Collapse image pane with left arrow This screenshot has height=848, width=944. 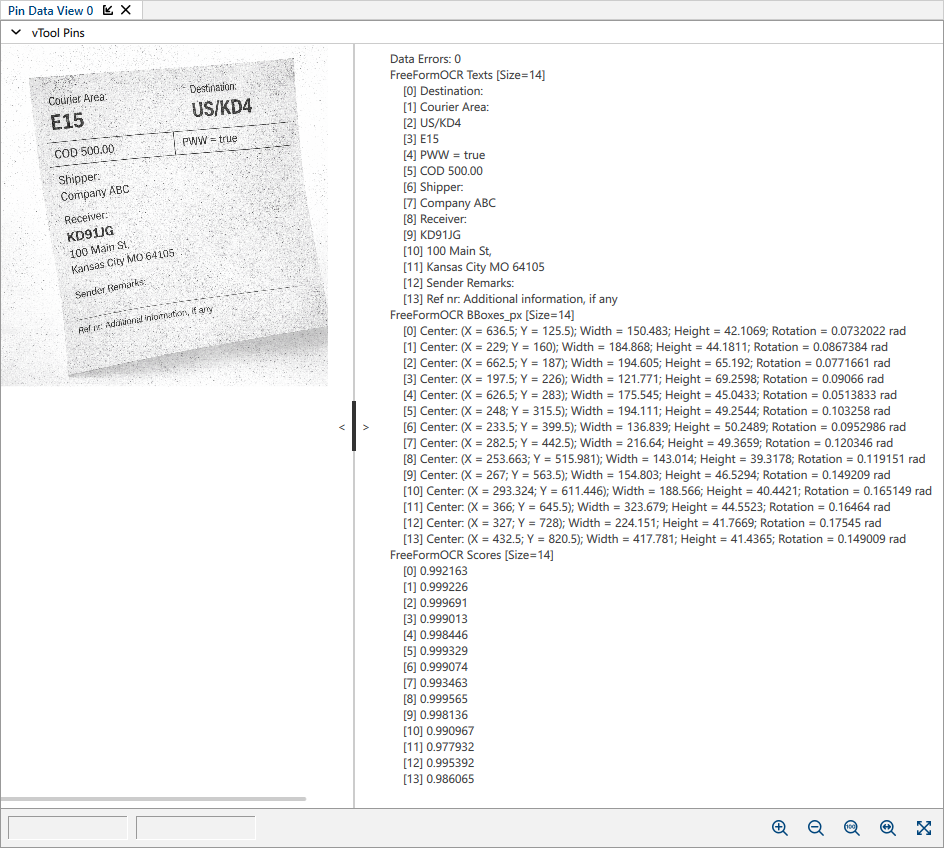click(342, 427)
